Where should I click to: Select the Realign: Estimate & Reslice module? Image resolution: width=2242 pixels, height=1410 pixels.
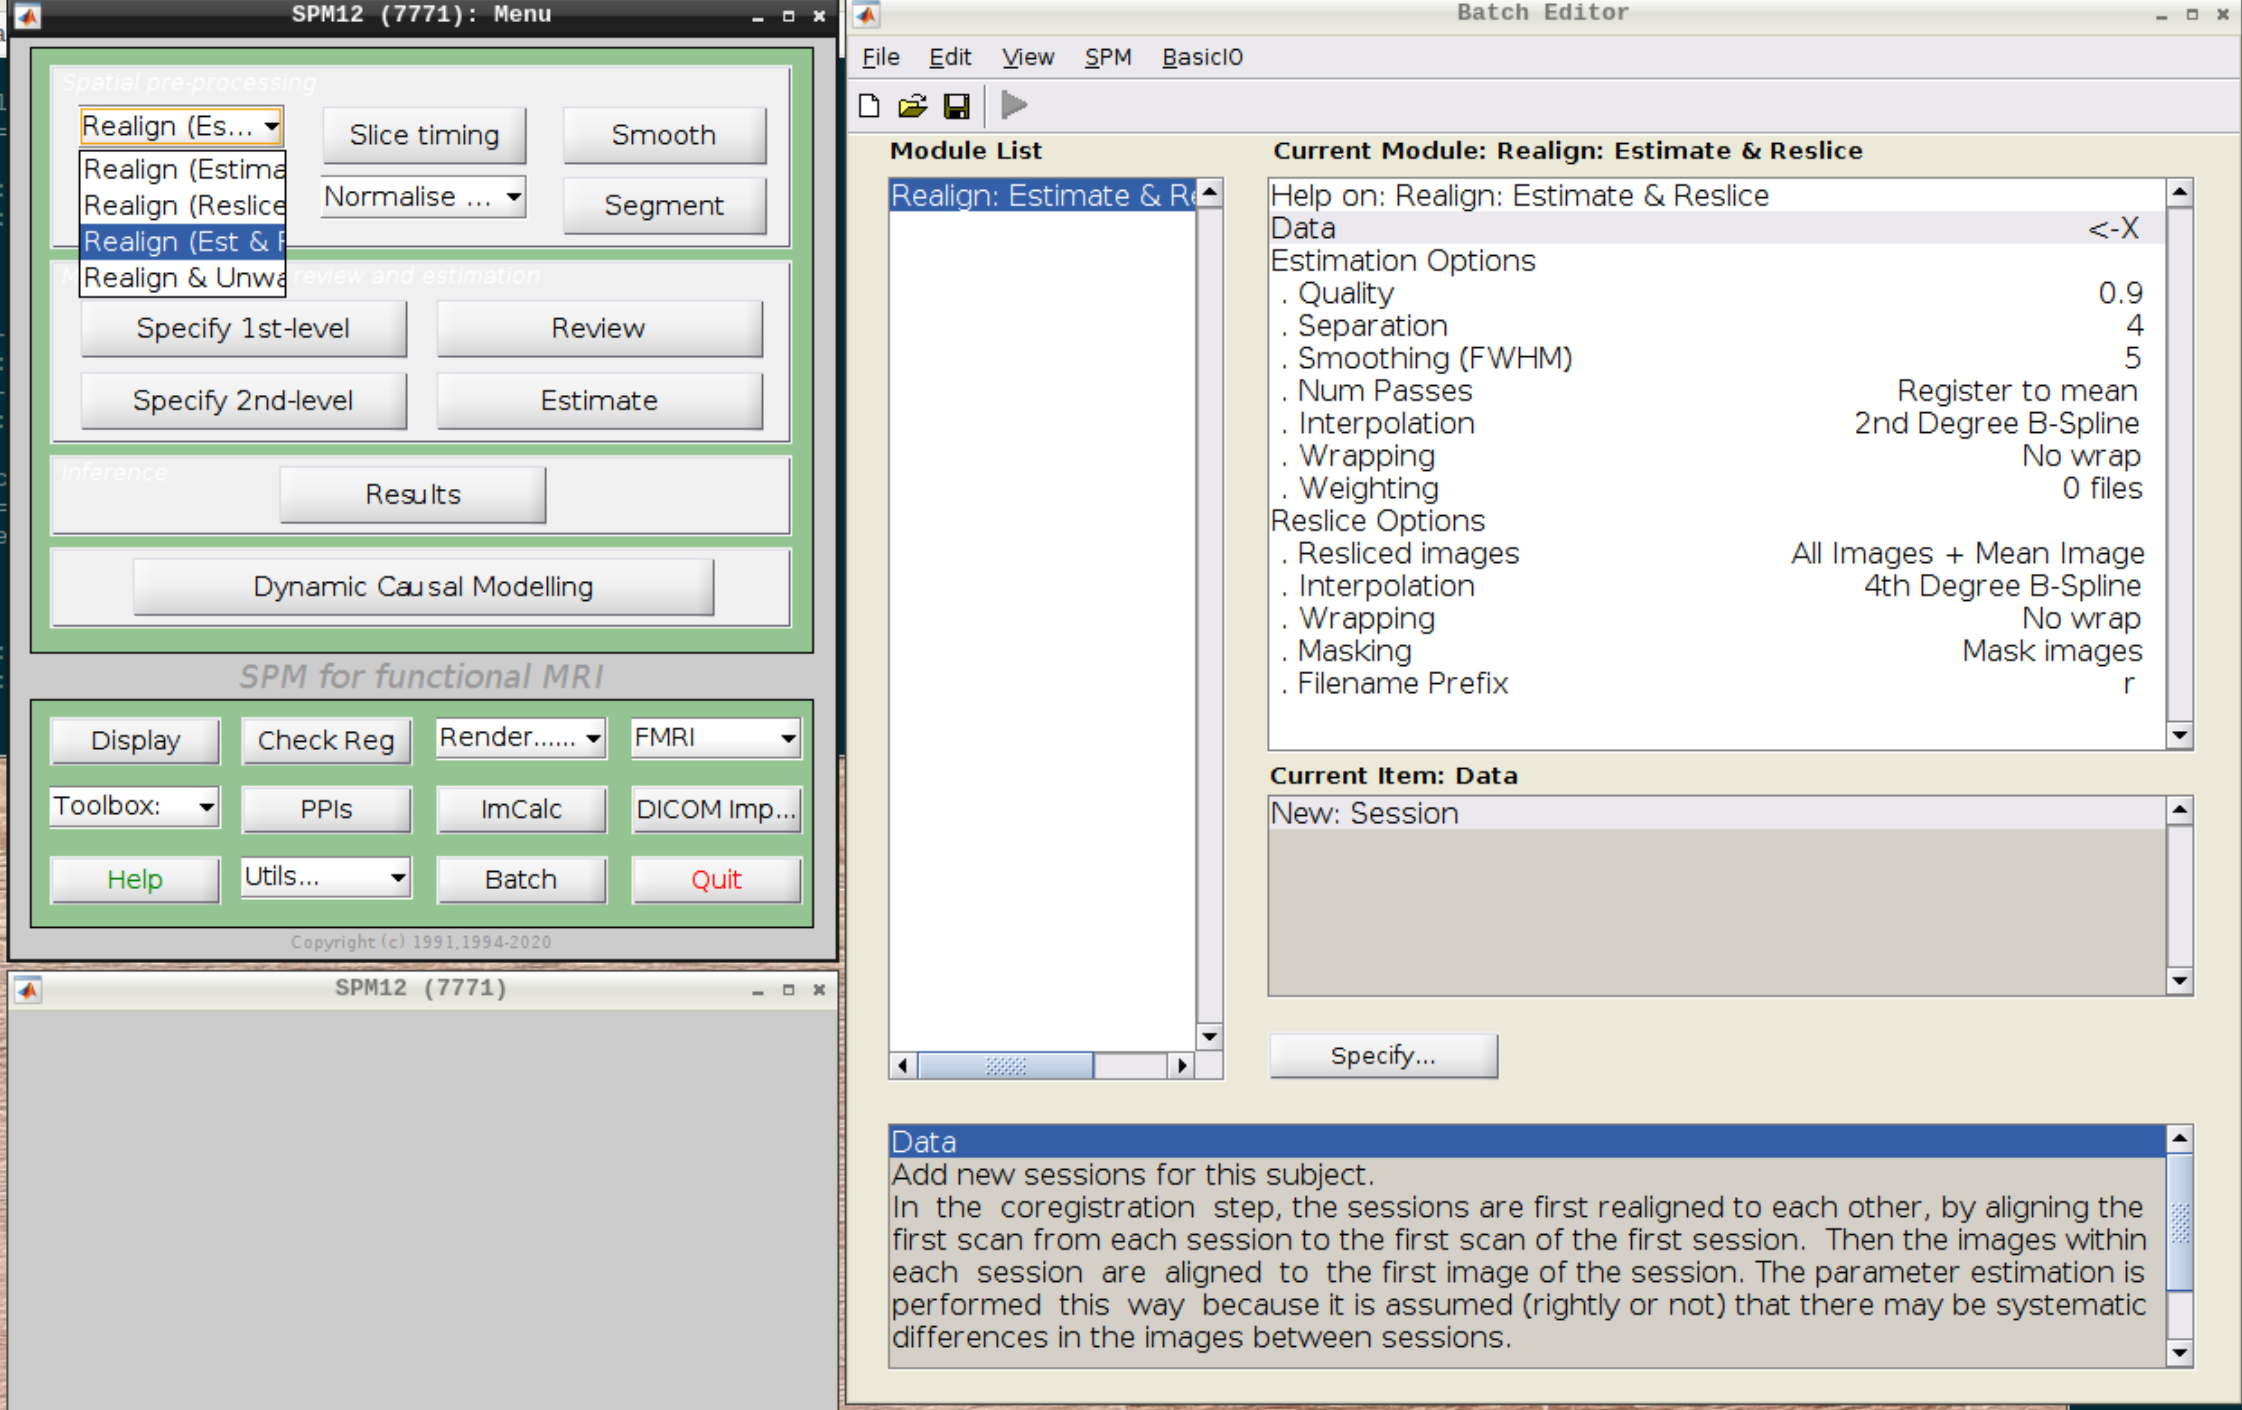[1042, 195]
